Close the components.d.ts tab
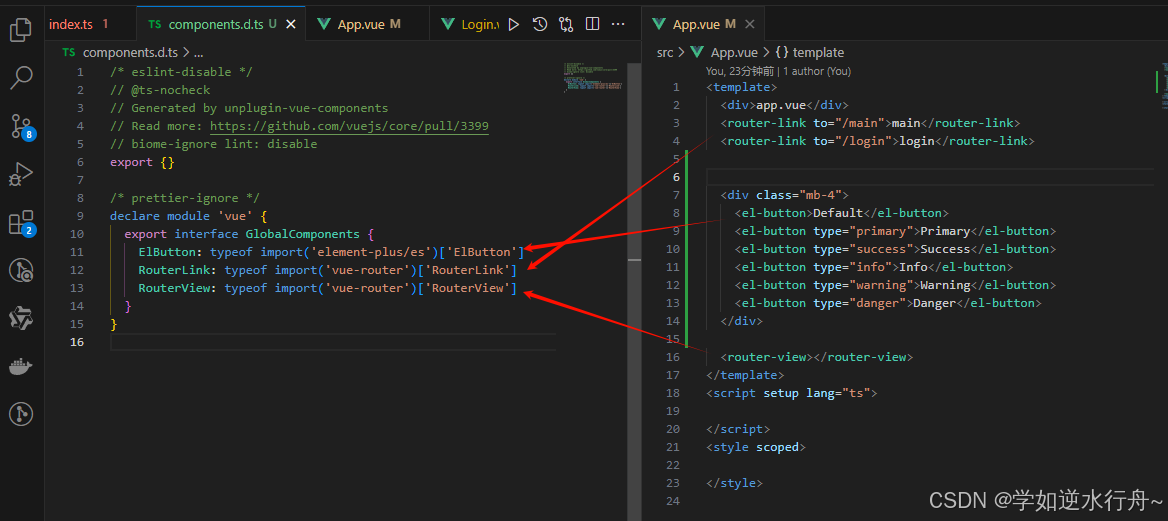The image size is (1168, 521). tap(291, 25)
